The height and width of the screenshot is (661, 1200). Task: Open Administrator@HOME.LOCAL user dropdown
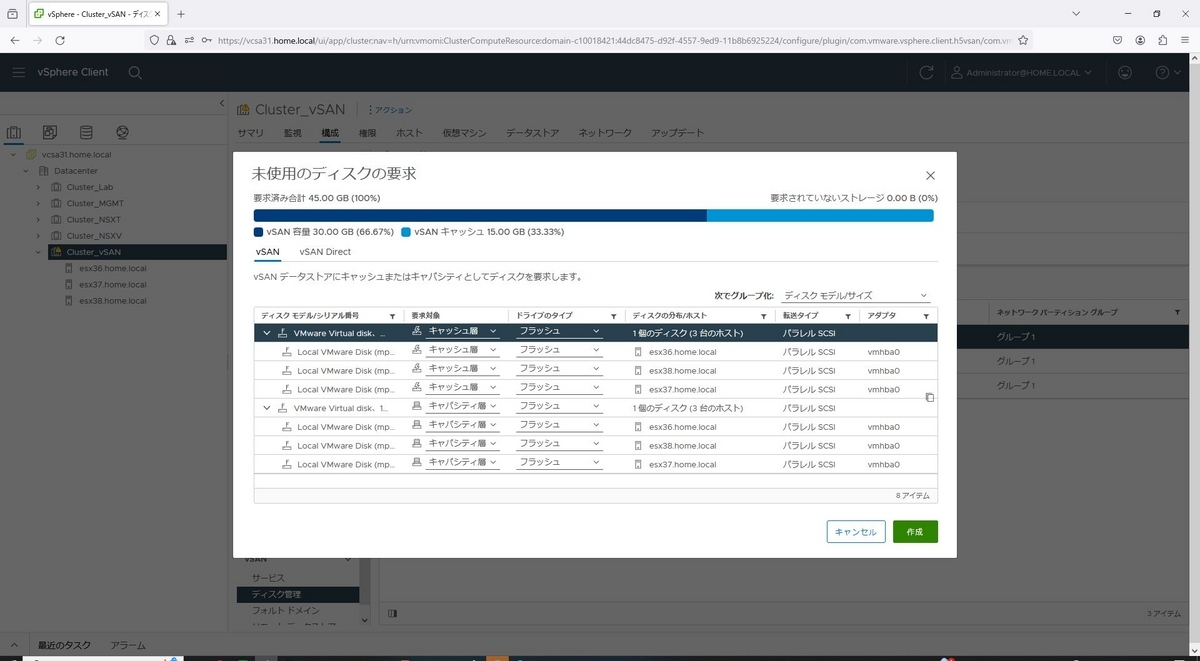coord(1021,73)
